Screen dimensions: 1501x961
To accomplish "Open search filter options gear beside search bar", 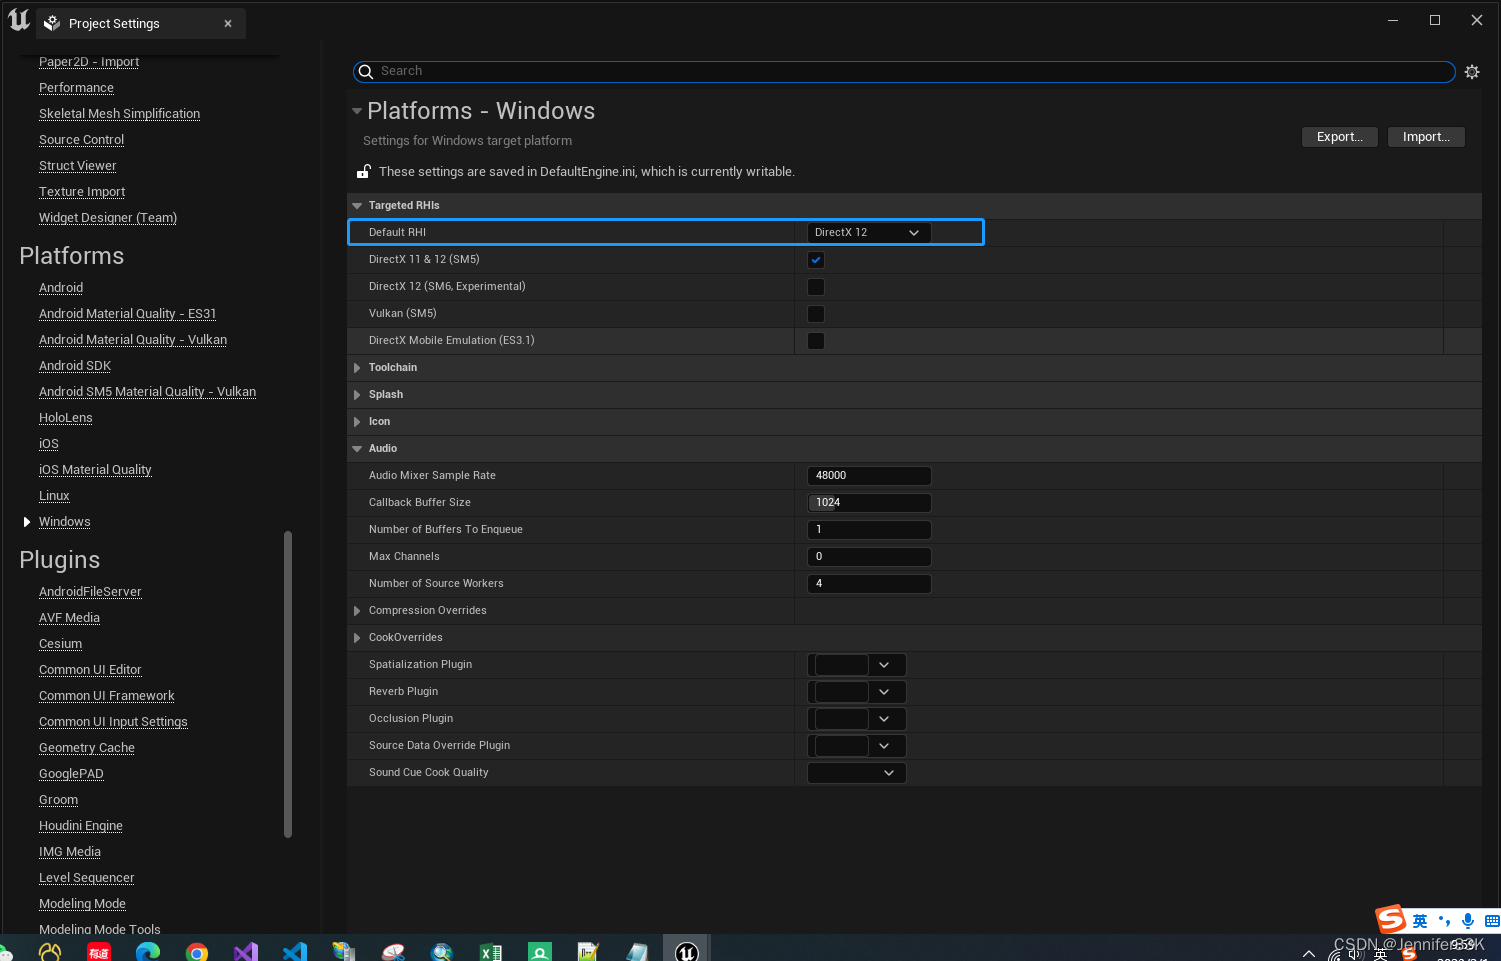I will [1472, 71].
